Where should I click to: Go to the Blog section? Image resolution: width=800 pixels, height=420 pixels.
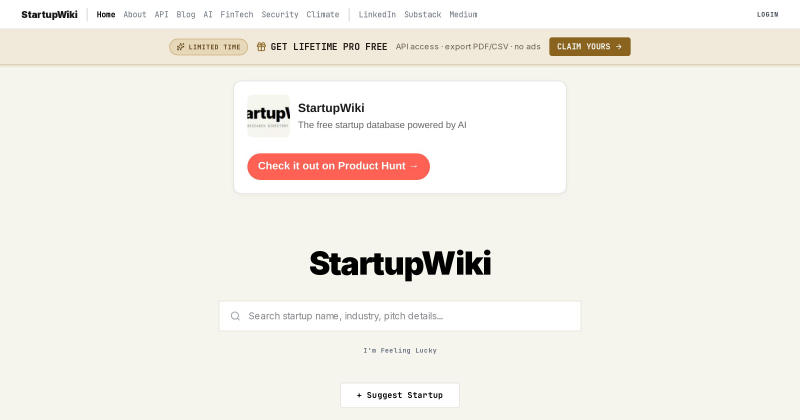(186, 14)
